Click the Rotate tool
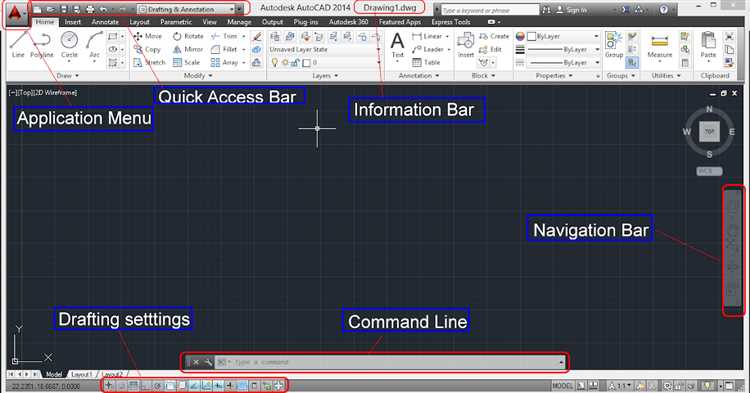Image resolution: width=750 pixels, height=393 pixels. [x=188, y=36]
